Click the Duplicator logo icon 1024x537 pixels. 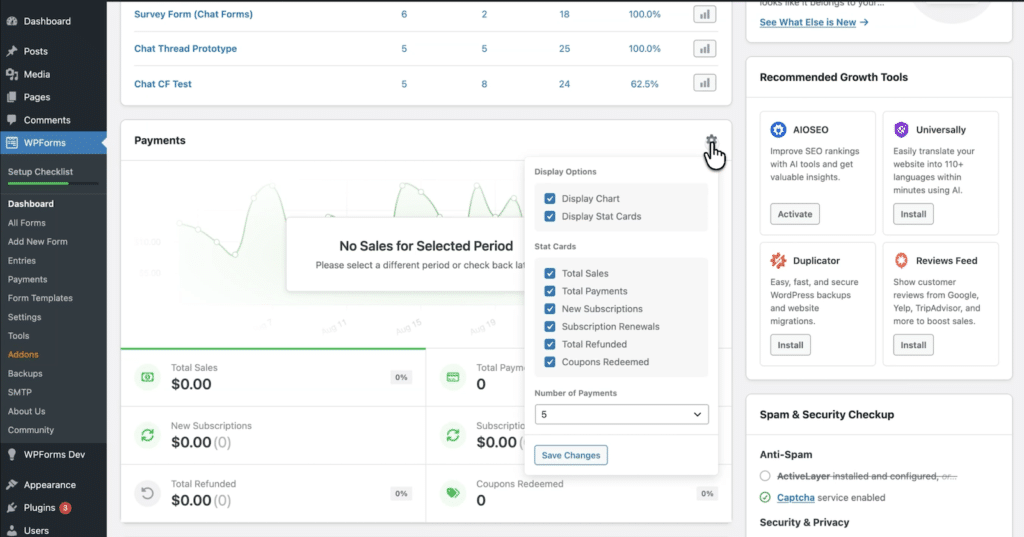coord(778,261)
